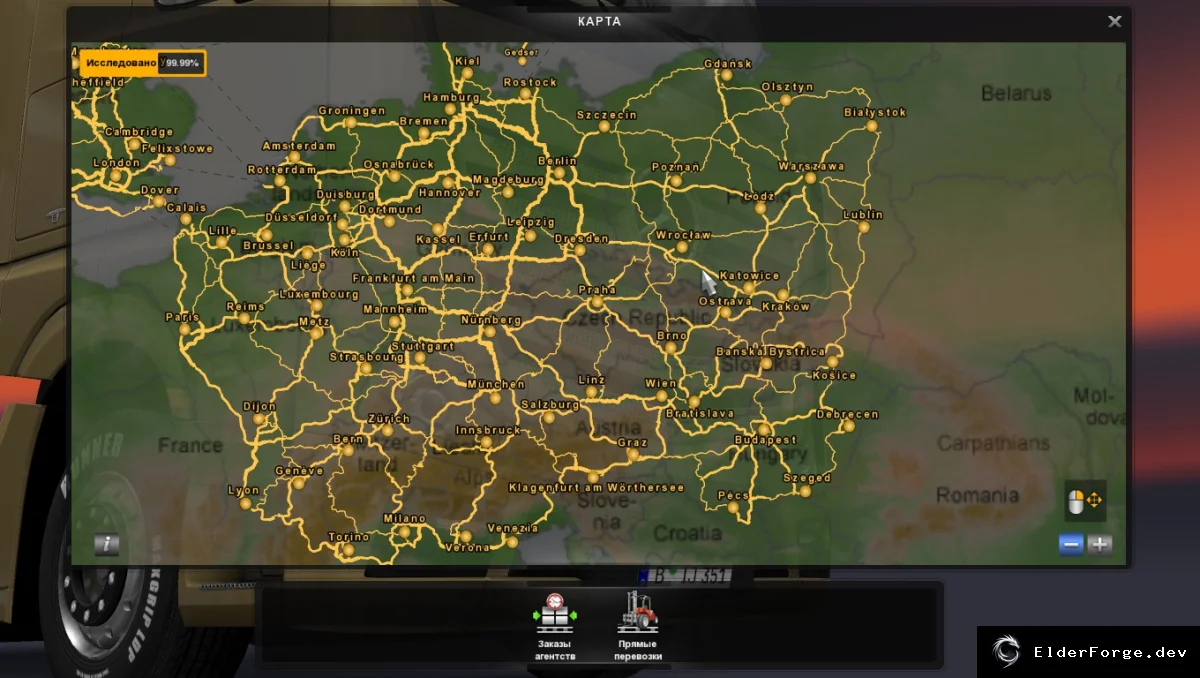Click the London label on the map
The height and width of the screenshot is (678, 1200).
(x=116, y=163)
